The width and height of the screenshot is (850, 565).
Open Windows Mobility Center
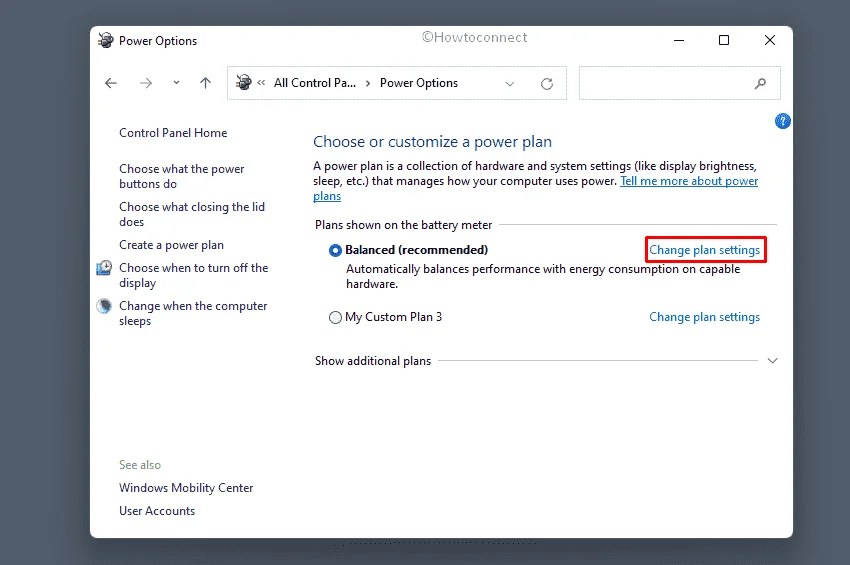coord(186,488)
